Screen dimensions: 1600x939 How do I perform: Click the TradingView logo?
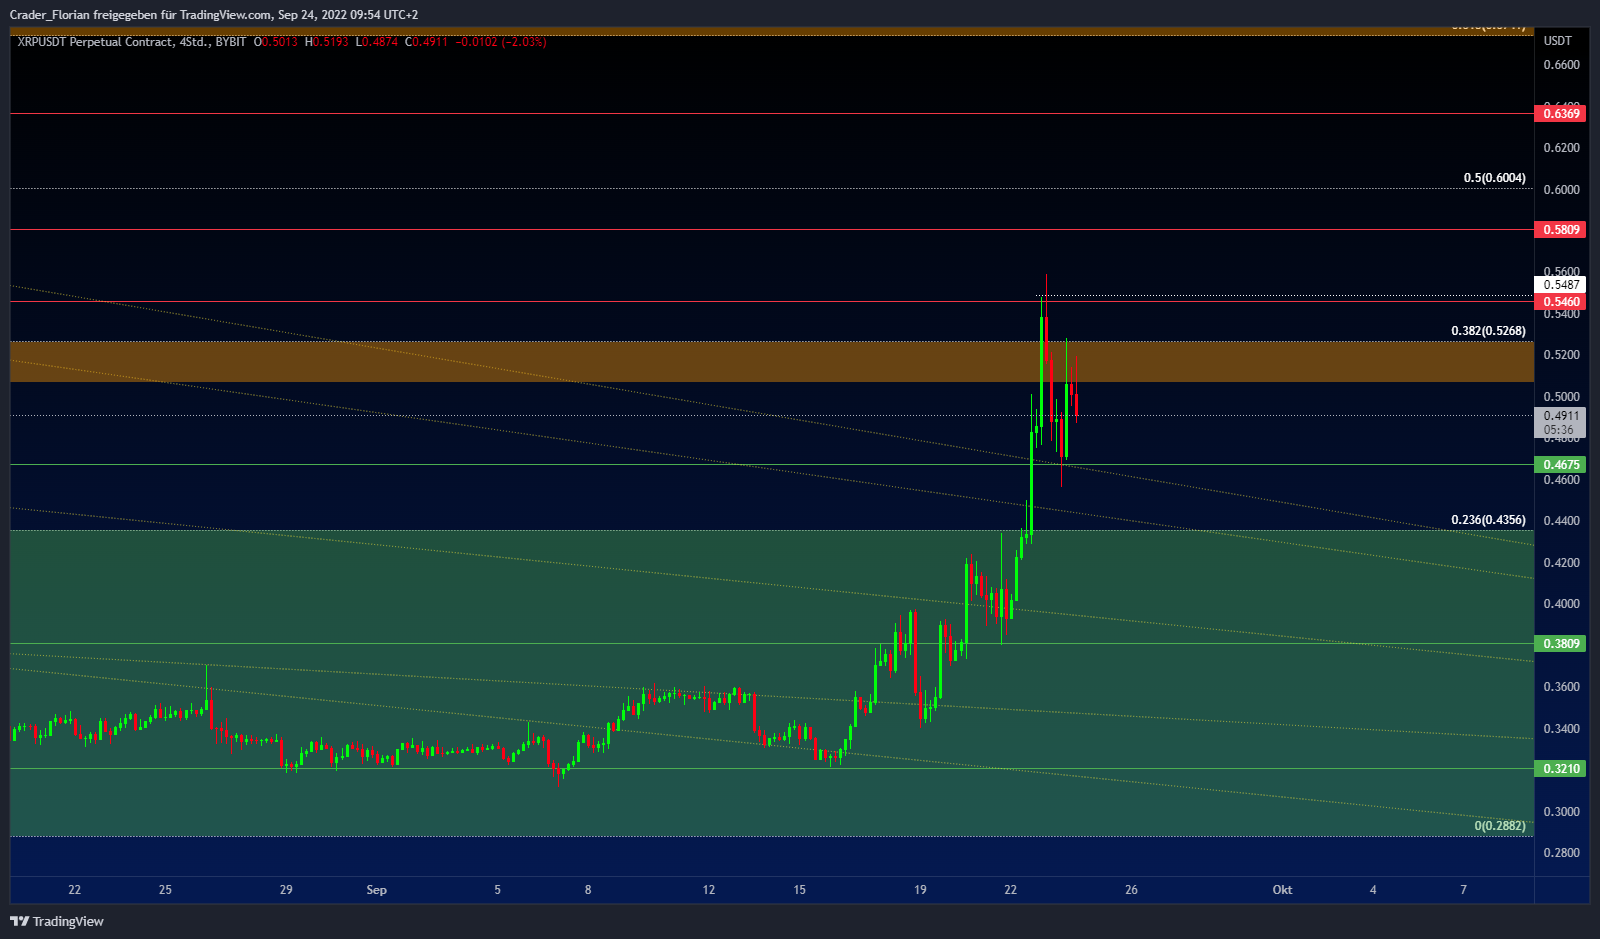57,921
